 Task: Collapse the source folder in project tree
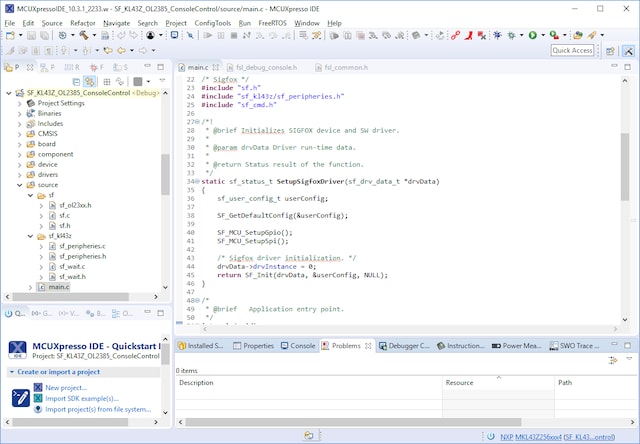[x=19, y=185]
